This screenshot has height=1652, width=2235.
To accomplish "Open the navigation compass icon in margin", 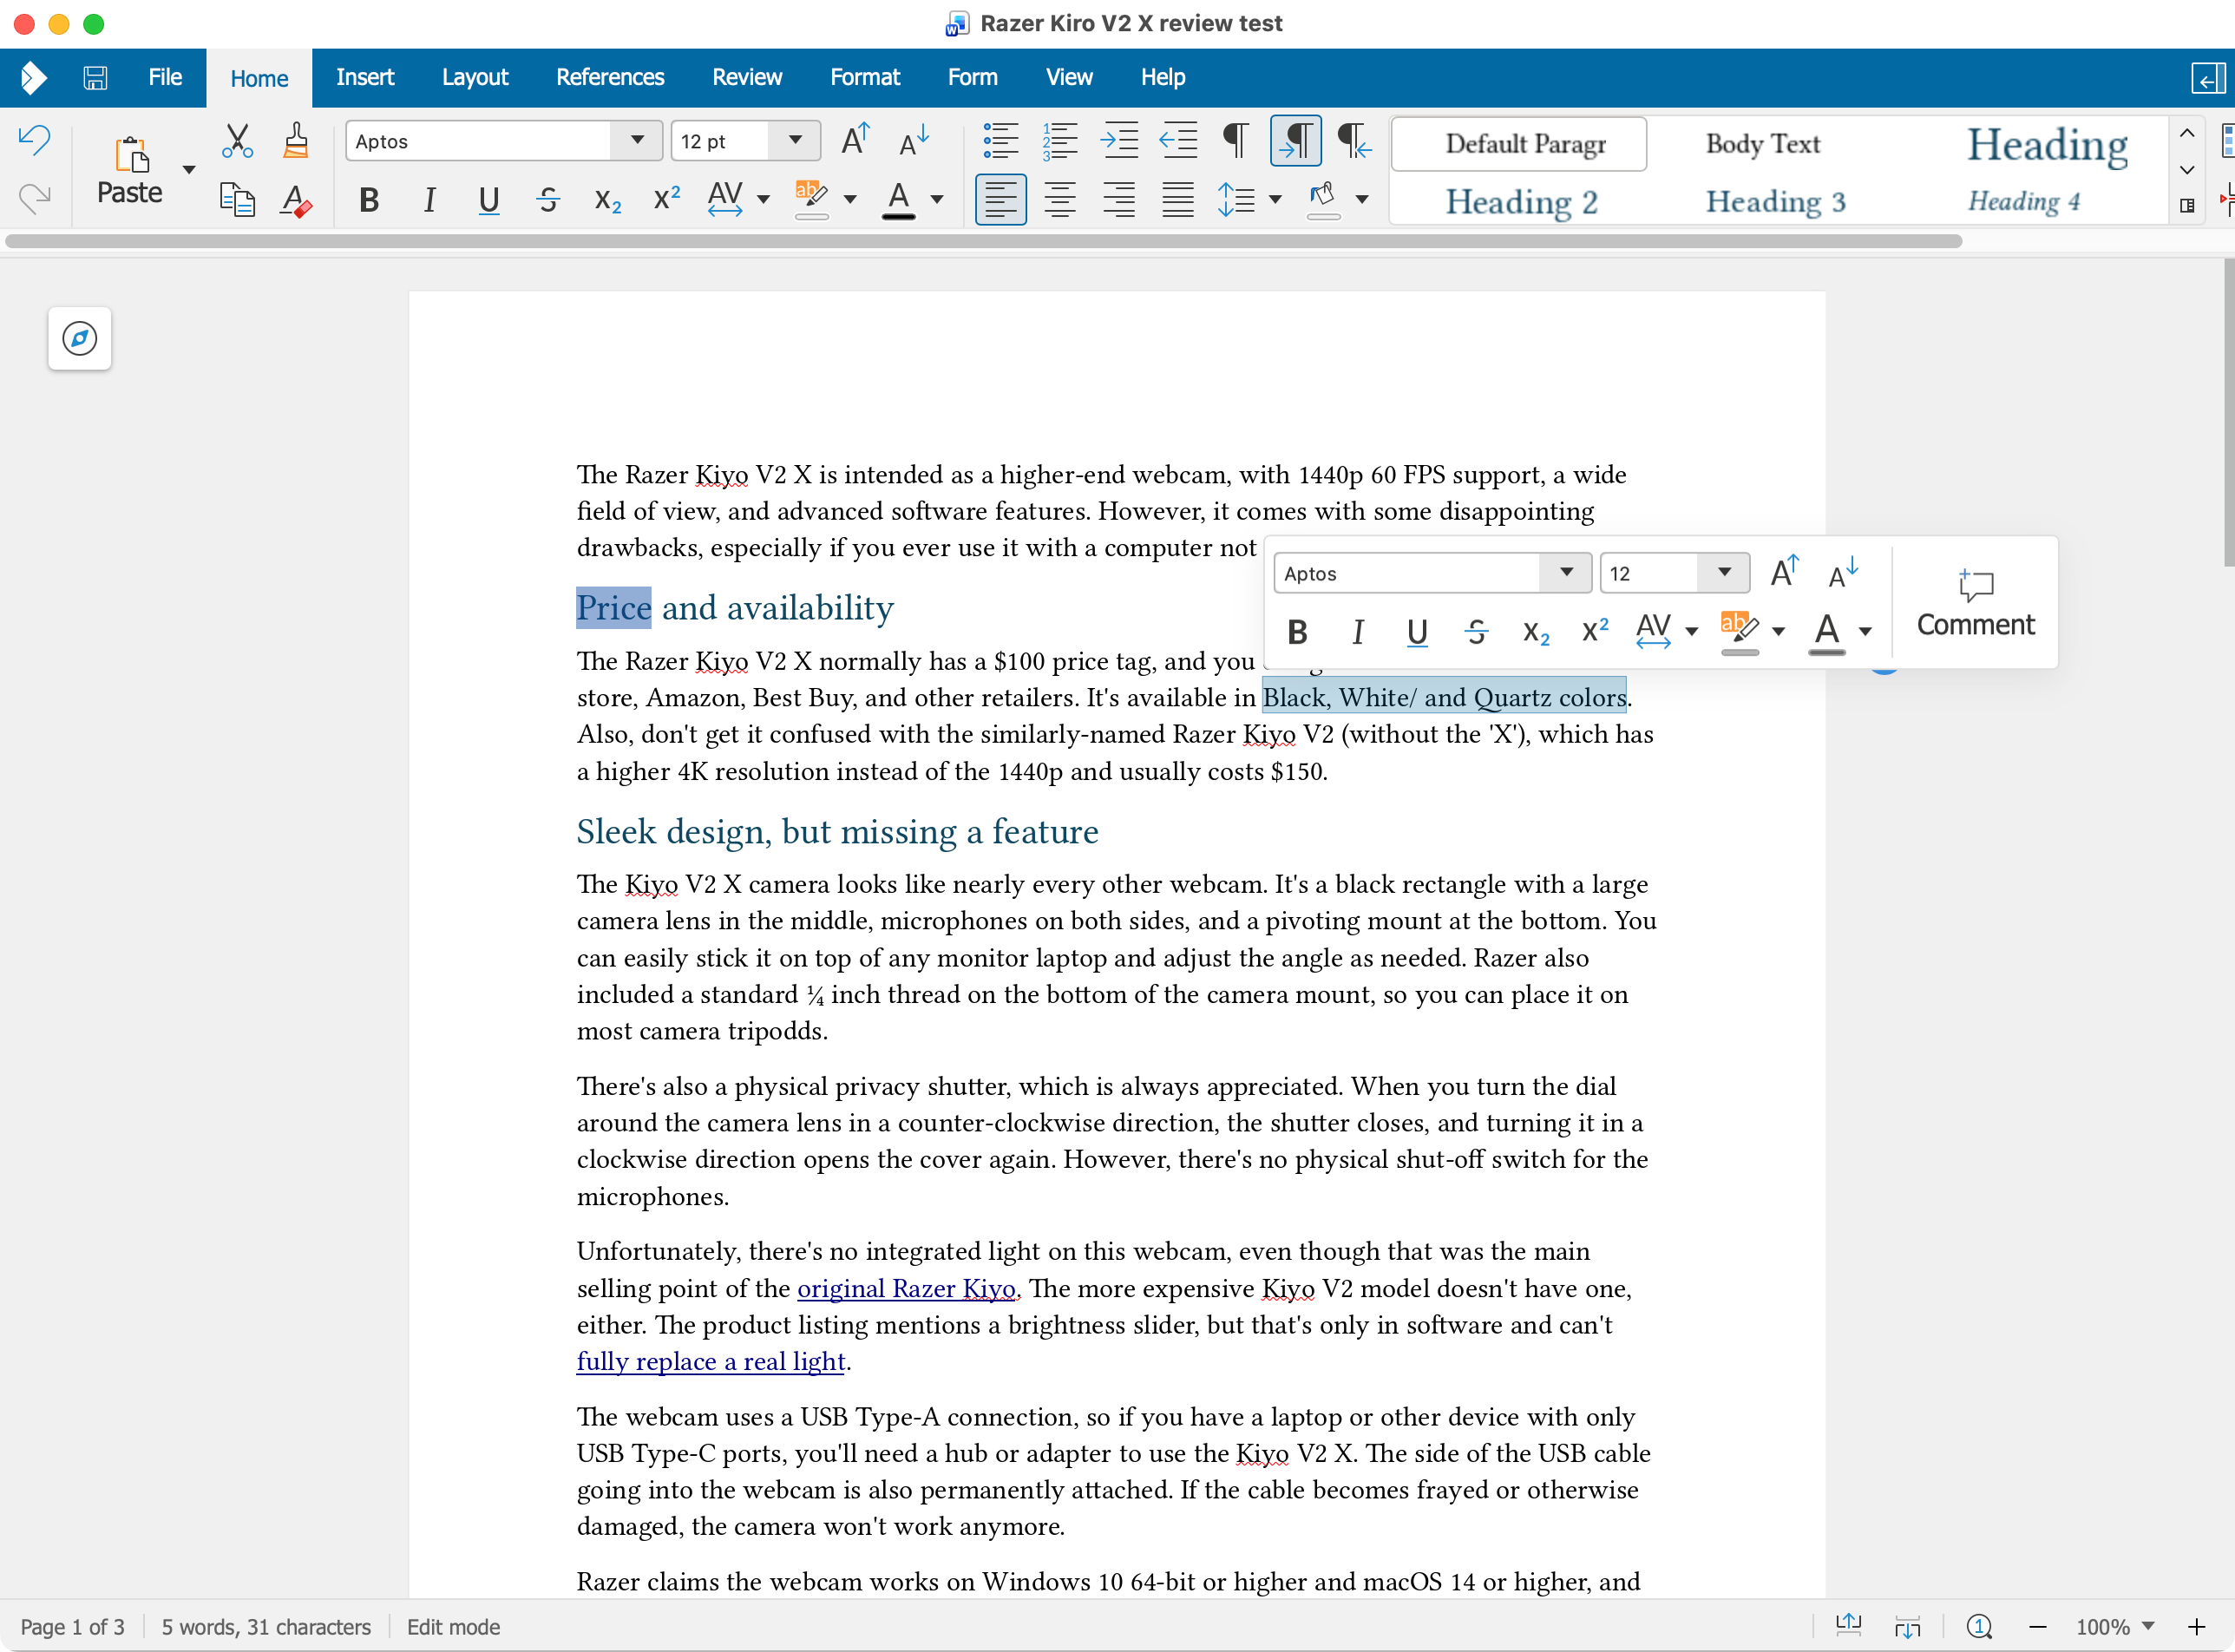I will pos(79,339).
